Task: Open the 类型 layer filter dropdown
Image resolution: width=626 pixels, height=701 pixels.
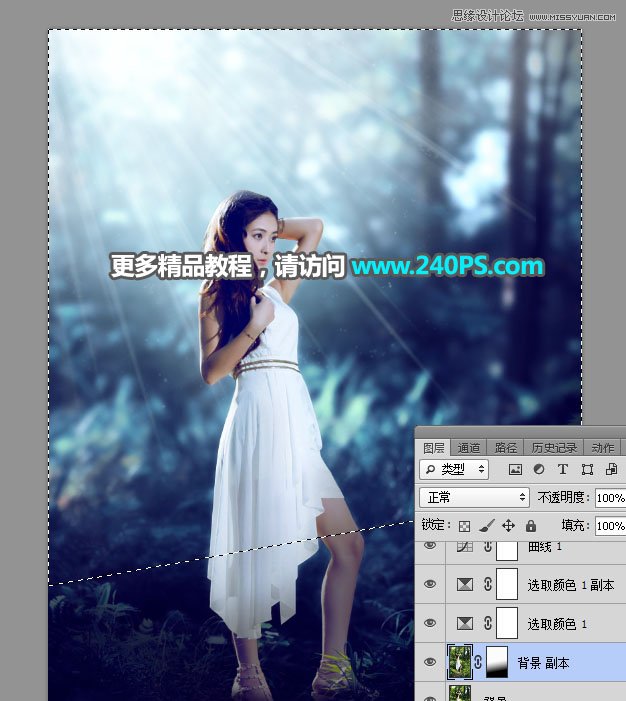Action: coord(454,469)
